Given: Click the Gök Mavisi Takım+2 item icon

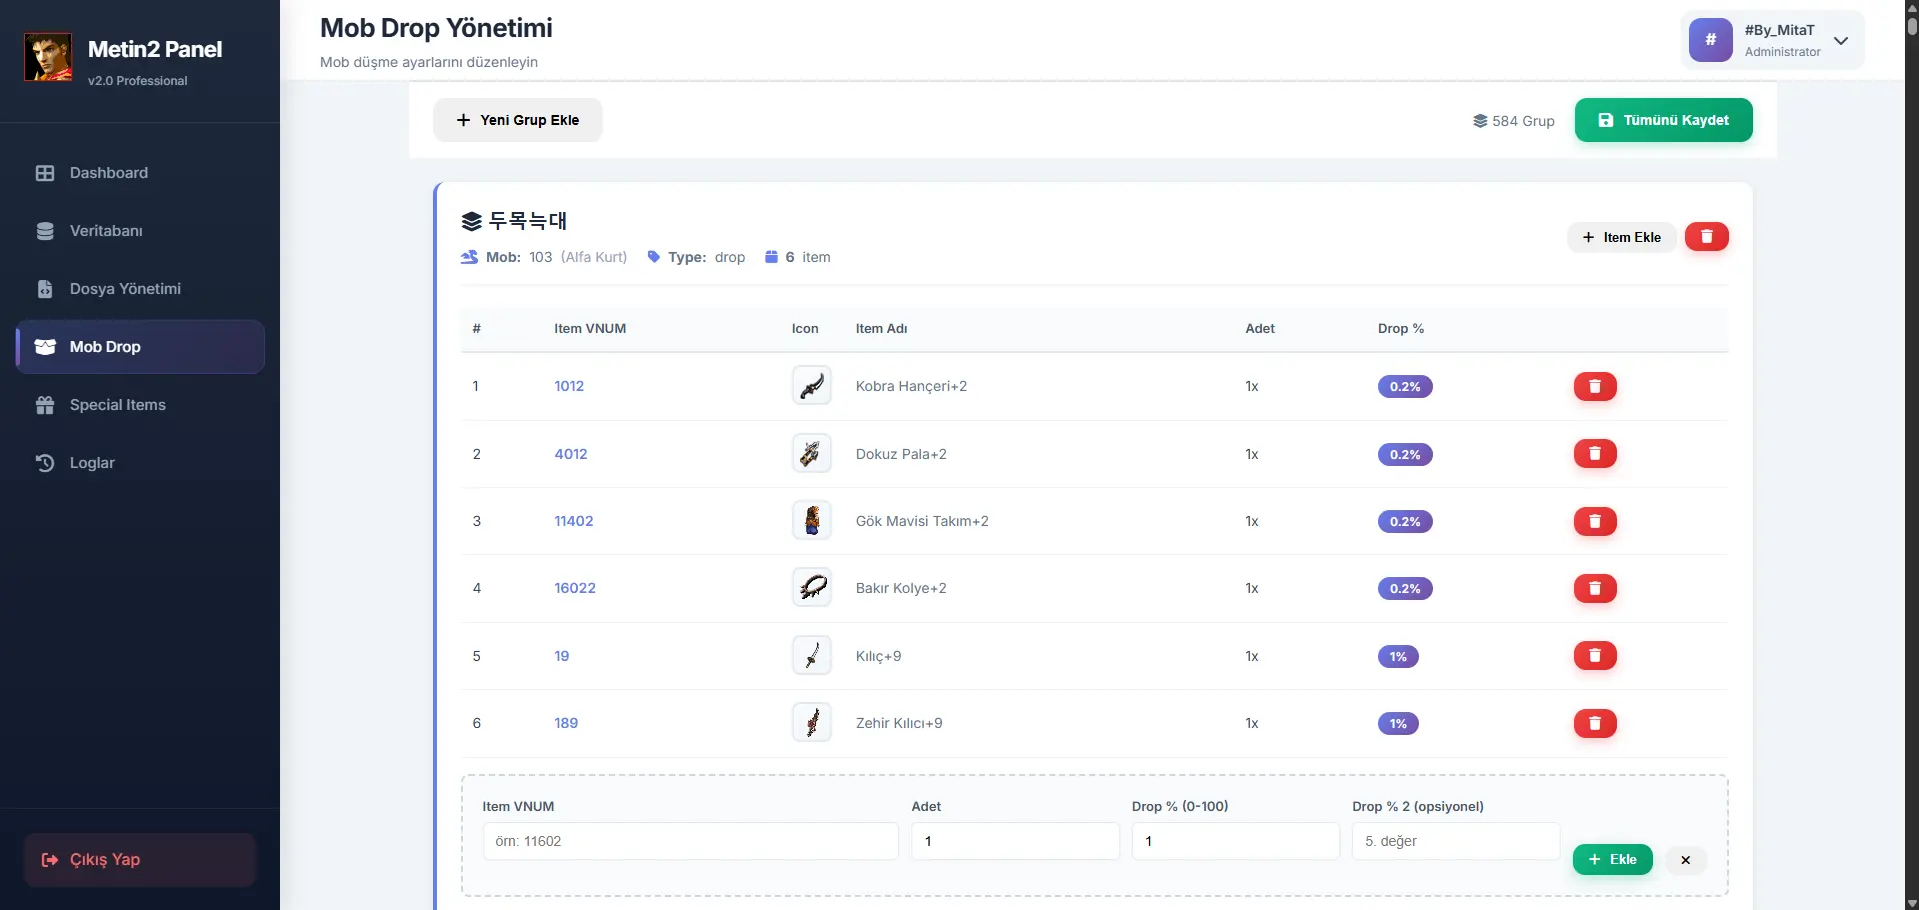Looking at the screenshot, I should [811, 521].
